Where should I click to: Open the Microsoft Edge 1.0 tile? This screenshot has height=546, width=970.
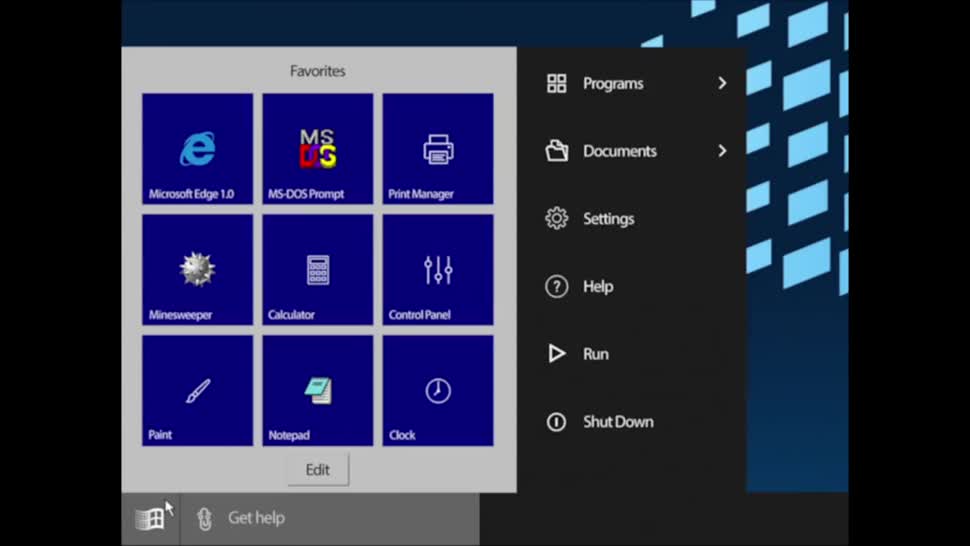[197, 148]
